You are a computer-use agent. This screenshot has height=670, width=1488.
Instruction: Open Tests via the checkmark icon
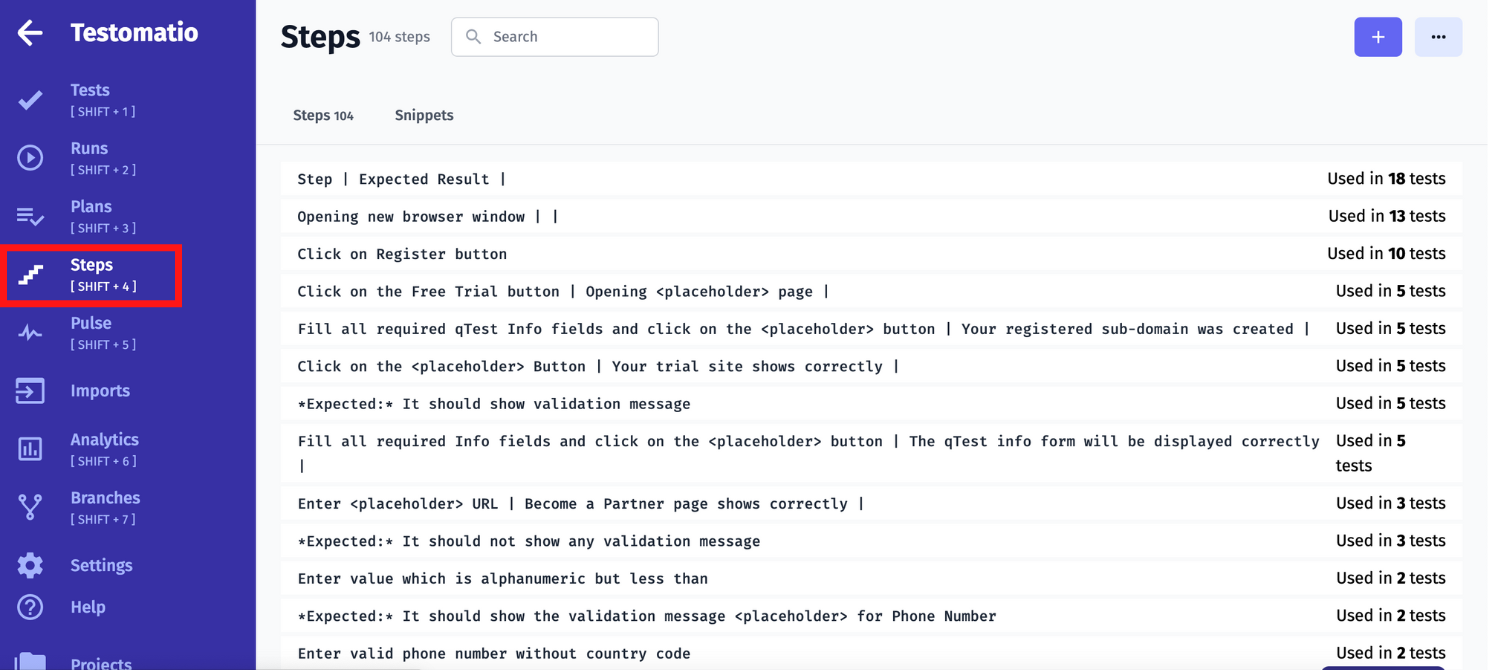point(30,100)
